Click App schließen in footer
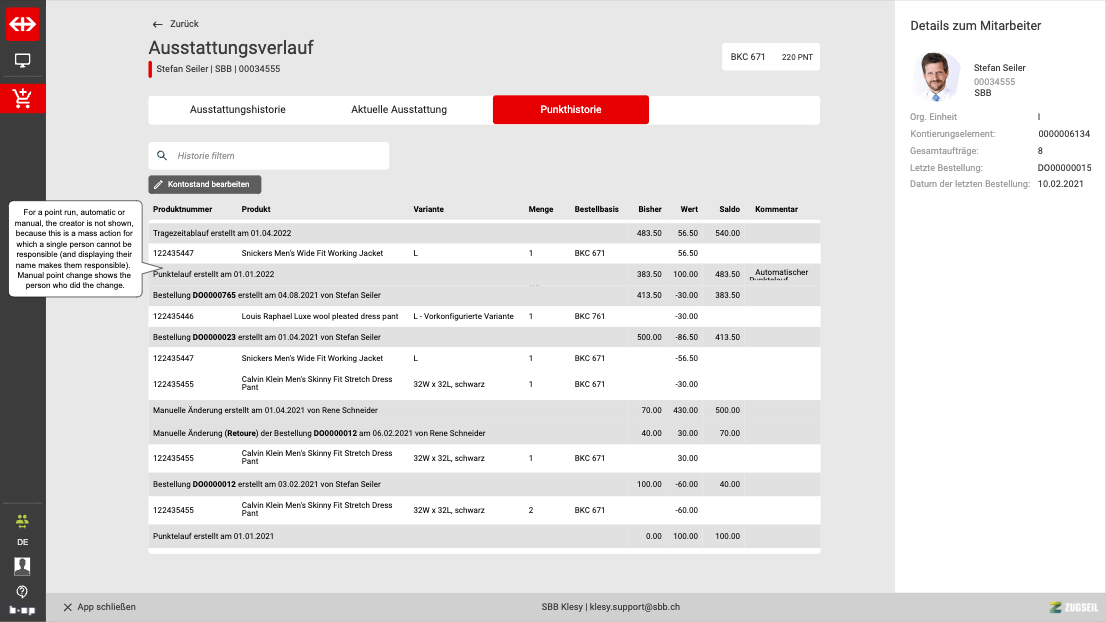Screen dimensions: 1106x622 99,607
